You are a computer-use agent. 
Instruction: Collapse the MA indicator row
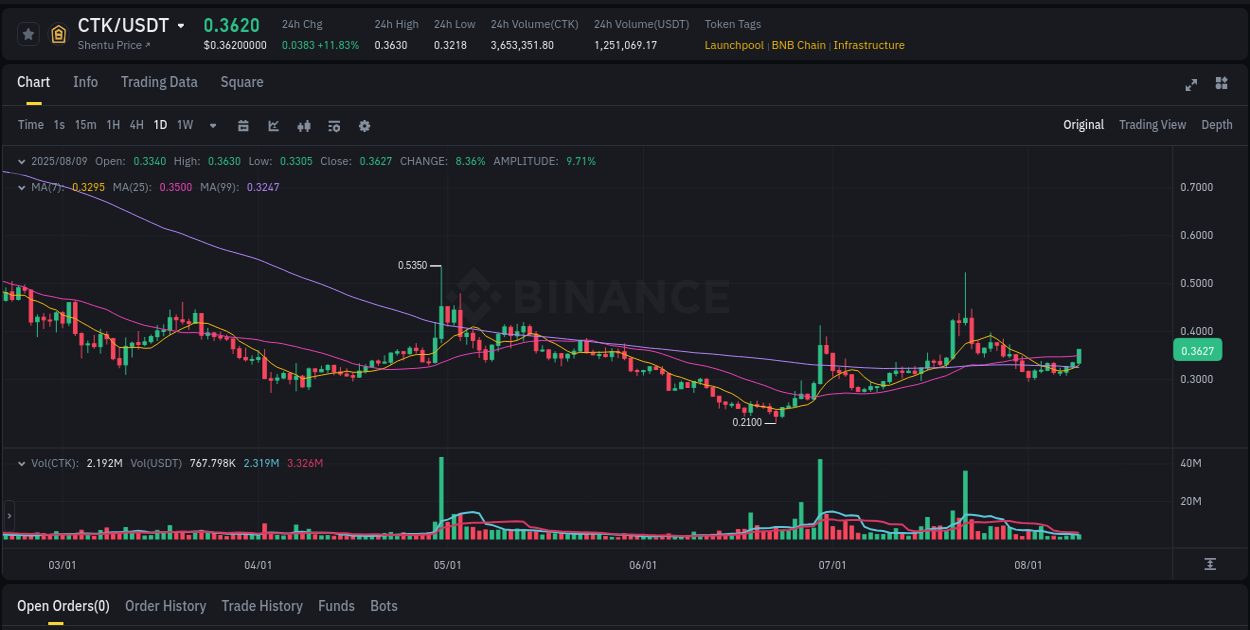(x=22, y=187)
